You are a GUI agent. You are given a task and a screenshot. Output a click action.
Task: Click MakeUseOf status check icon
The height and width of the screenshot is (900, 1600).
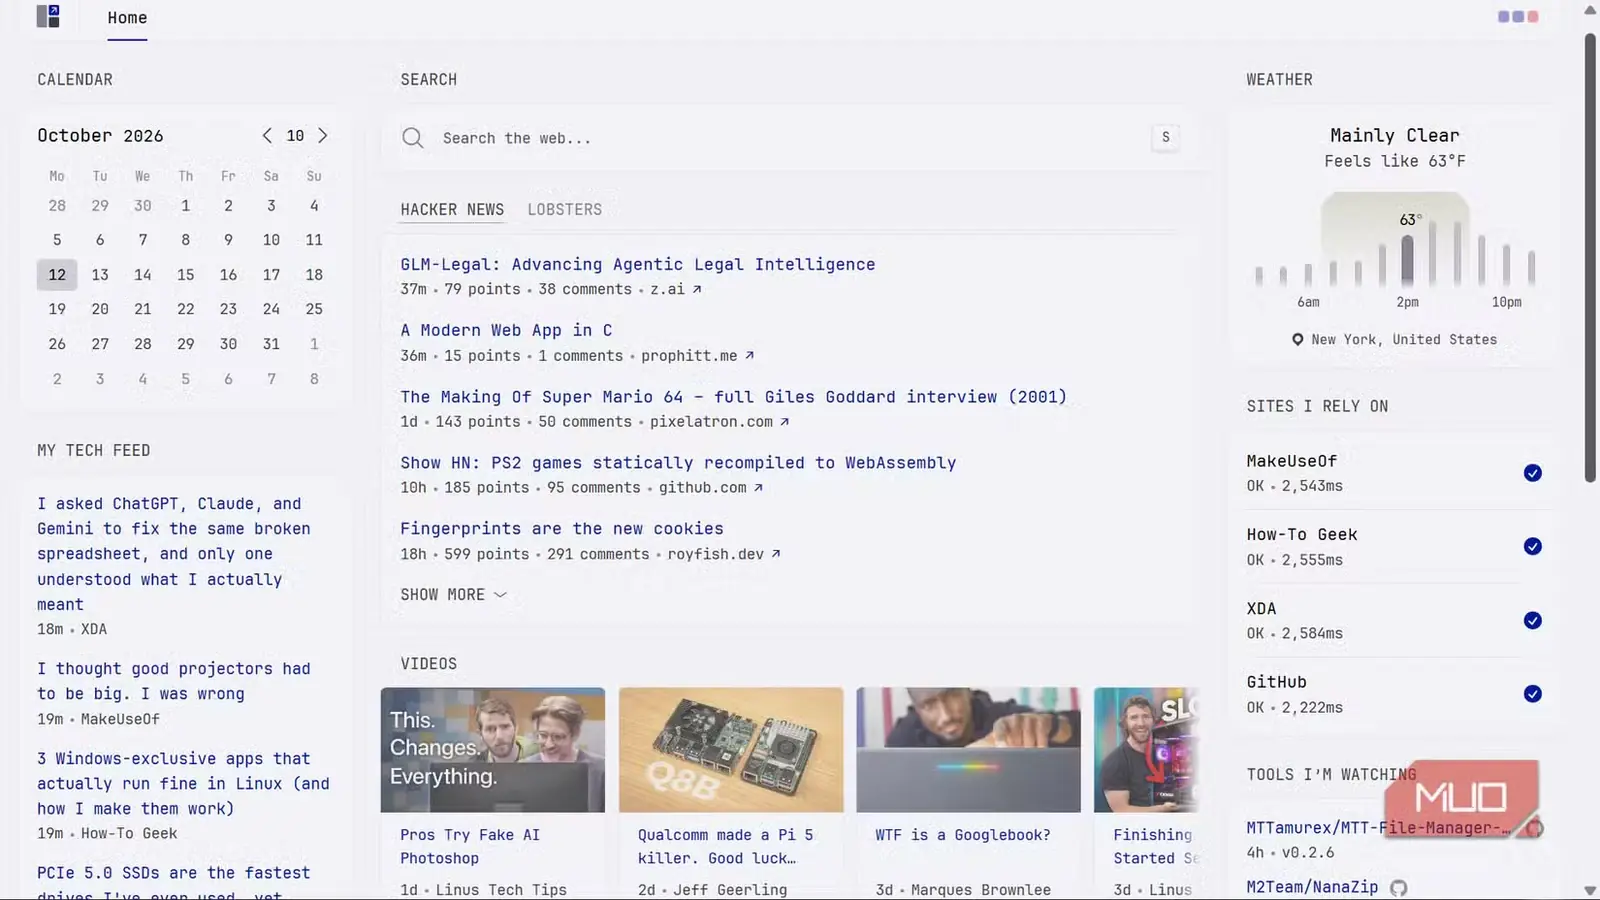[1532, 473]
